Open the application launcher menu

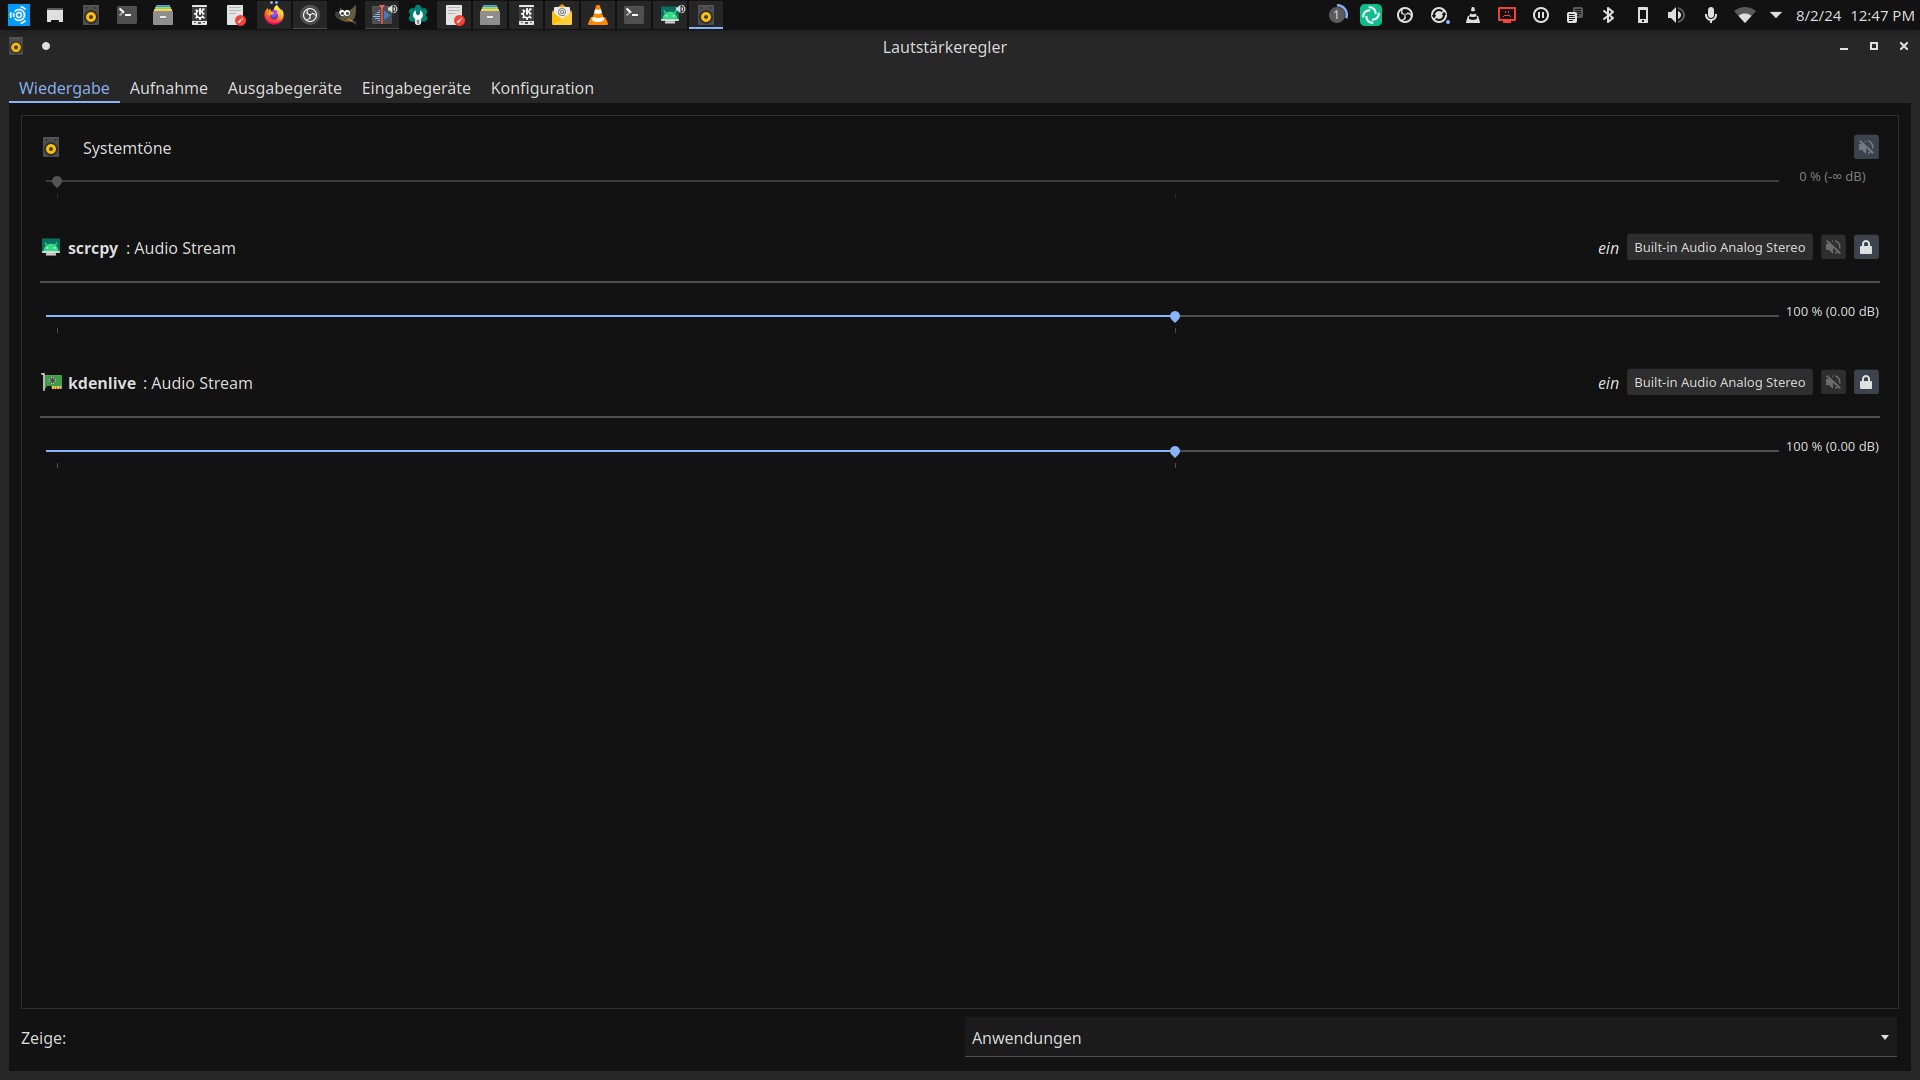point(18,15)
